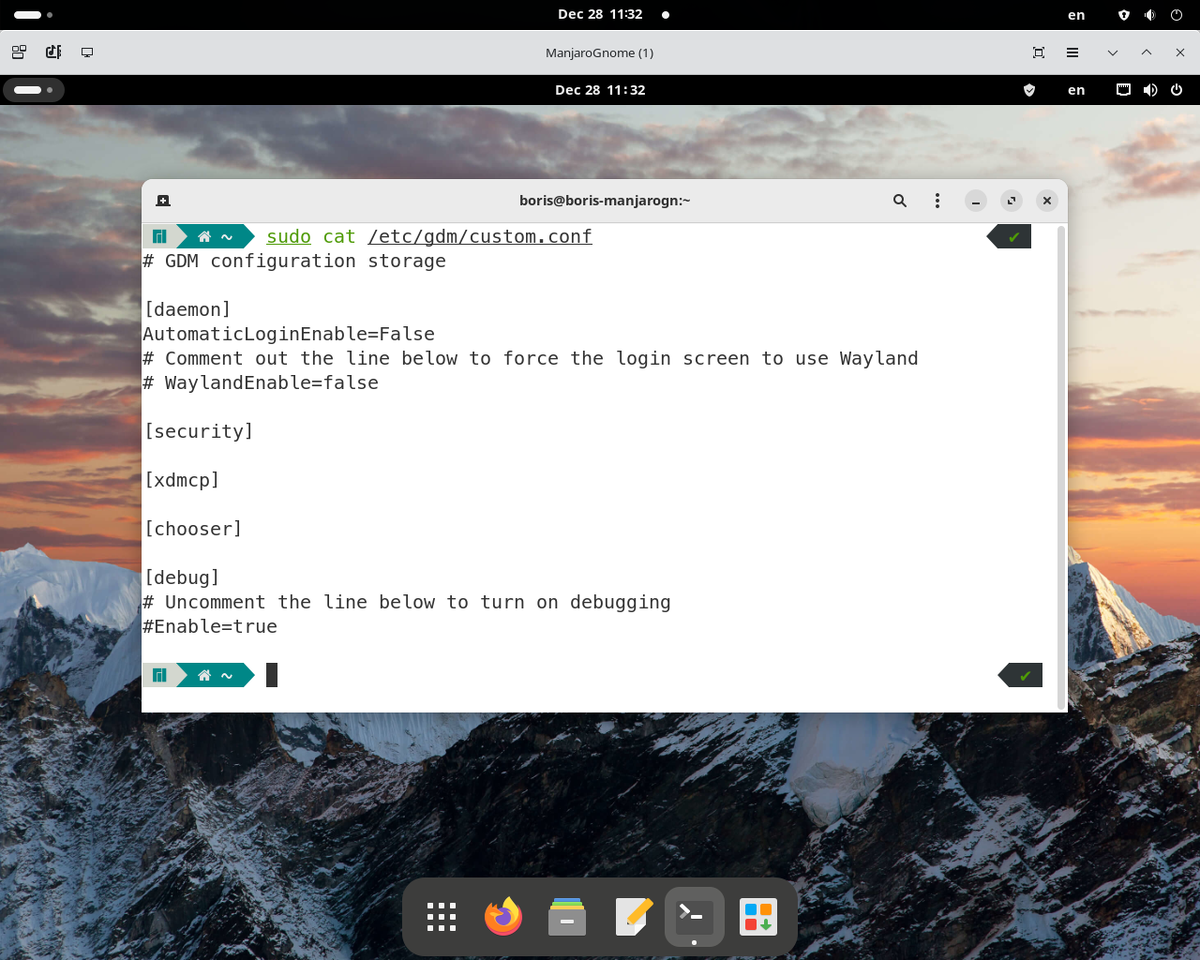The image size is (1200, 960).
Task: Open the /etc/gdm/custom.conf file link
Action: pos(479,236)
